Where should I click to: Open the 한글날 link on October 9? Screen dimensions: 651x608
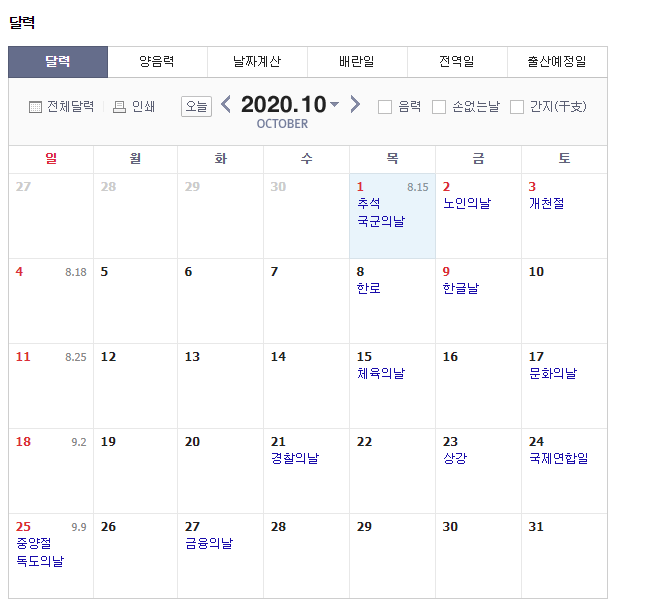[461, 288]
